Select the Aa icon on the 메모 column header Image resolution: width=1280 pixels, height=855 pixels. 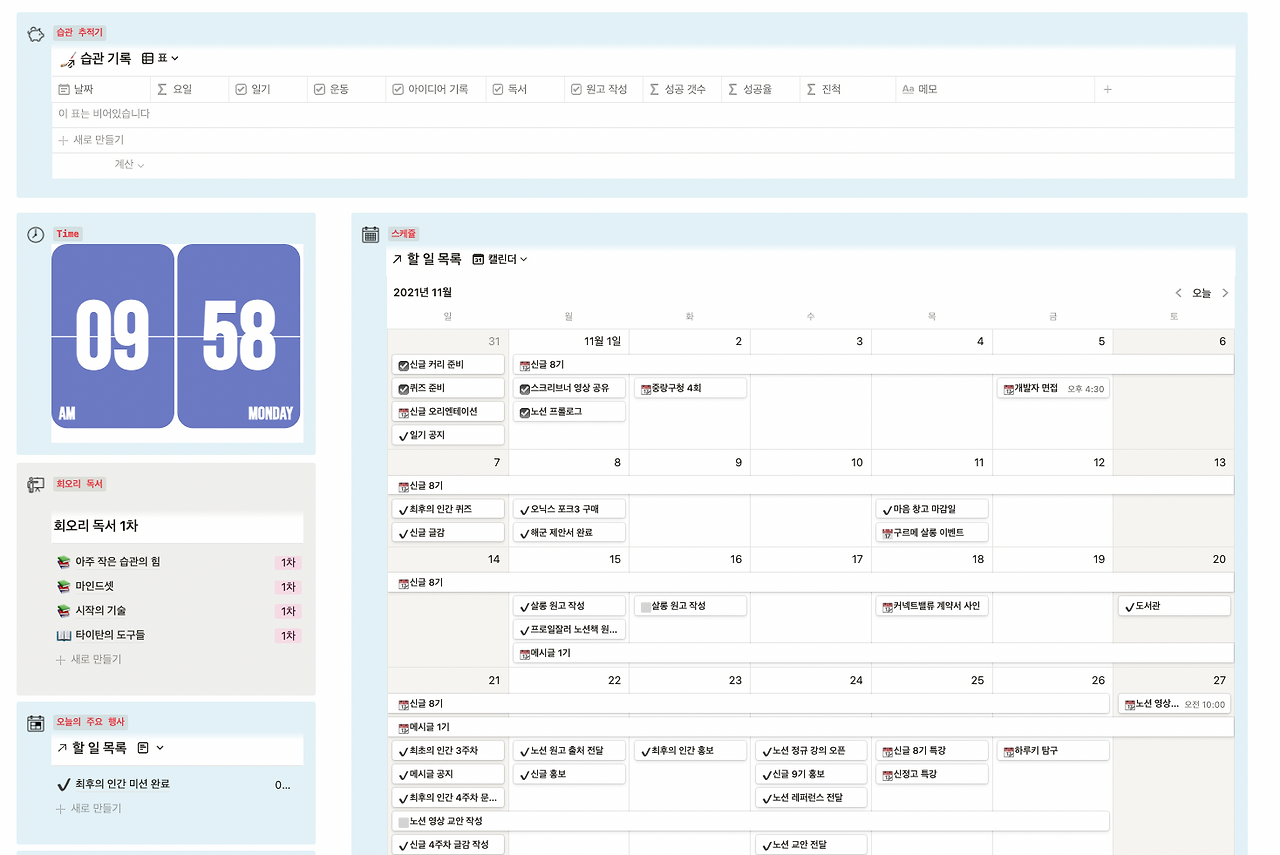(909, 89)
